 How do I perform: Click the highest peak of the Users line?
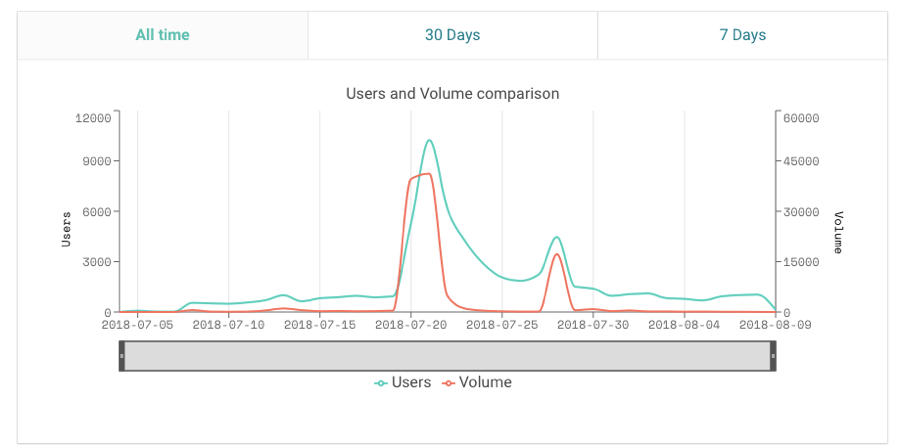pyautogui.click(x=429, y=140)
